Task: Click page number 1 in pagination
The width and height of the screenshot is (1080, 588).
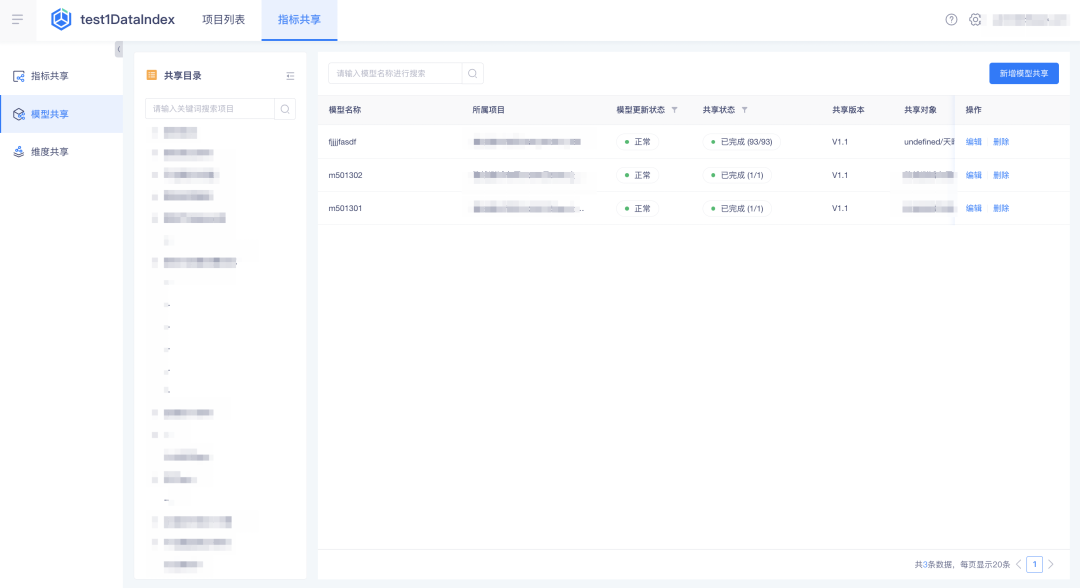Action: pos(1034,564)
